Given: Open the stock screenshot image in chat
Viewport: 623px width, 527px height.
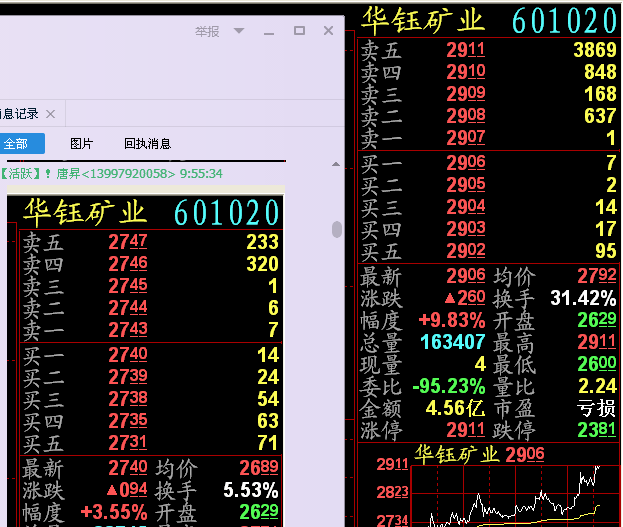Looking at the screenshot, I should click(x=145, y=361).
